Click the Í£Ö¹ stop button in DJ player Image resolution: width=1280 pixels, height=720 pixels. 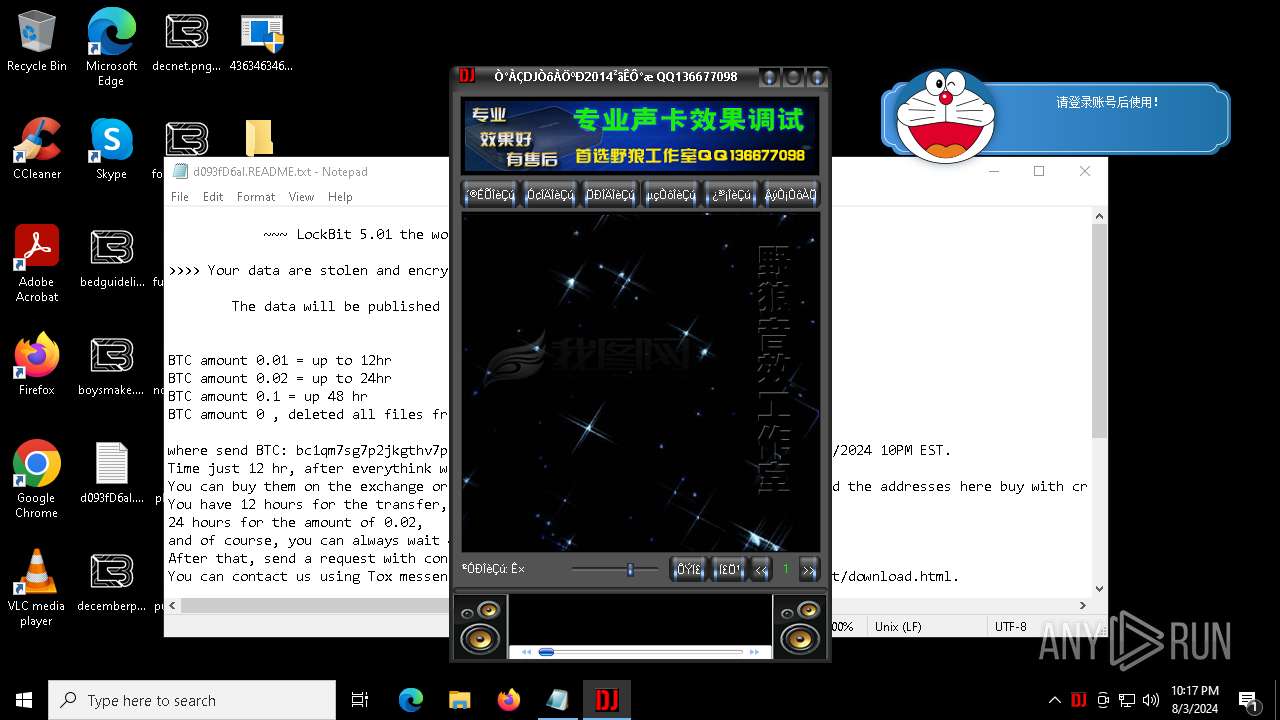click(x=729, y=569)
